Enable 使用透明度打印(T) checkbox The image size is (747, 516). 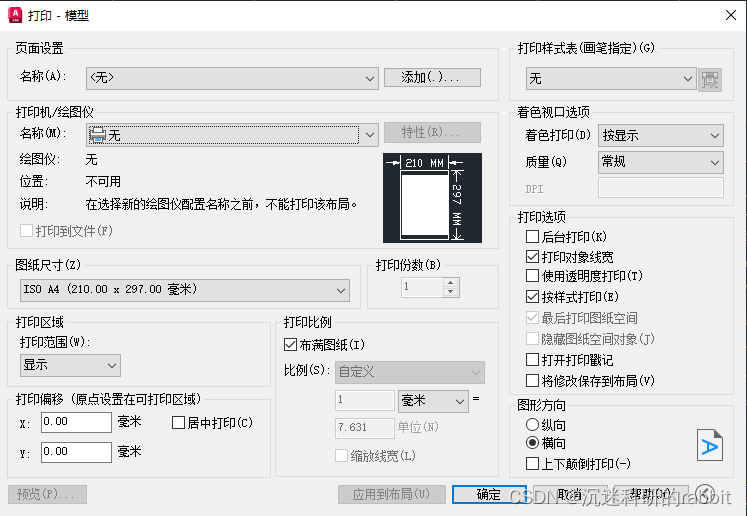pos(532,276)
